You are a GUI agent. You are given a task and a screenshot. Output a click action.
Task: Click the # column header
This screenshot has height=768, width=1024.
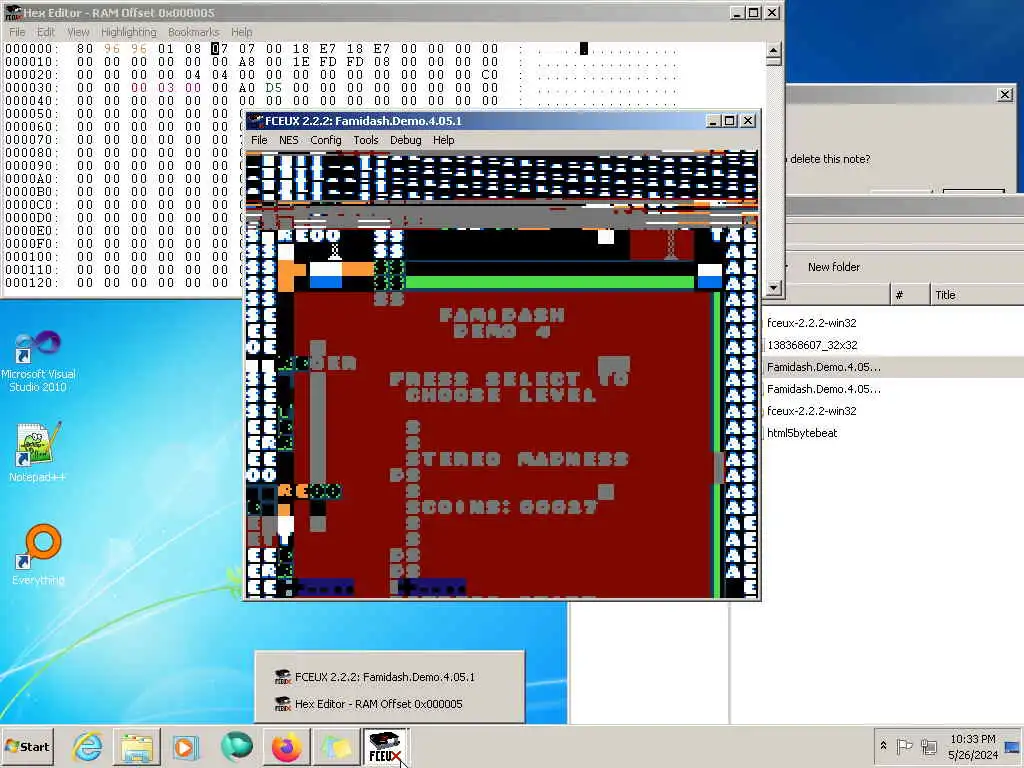click(x=910, y=295)
